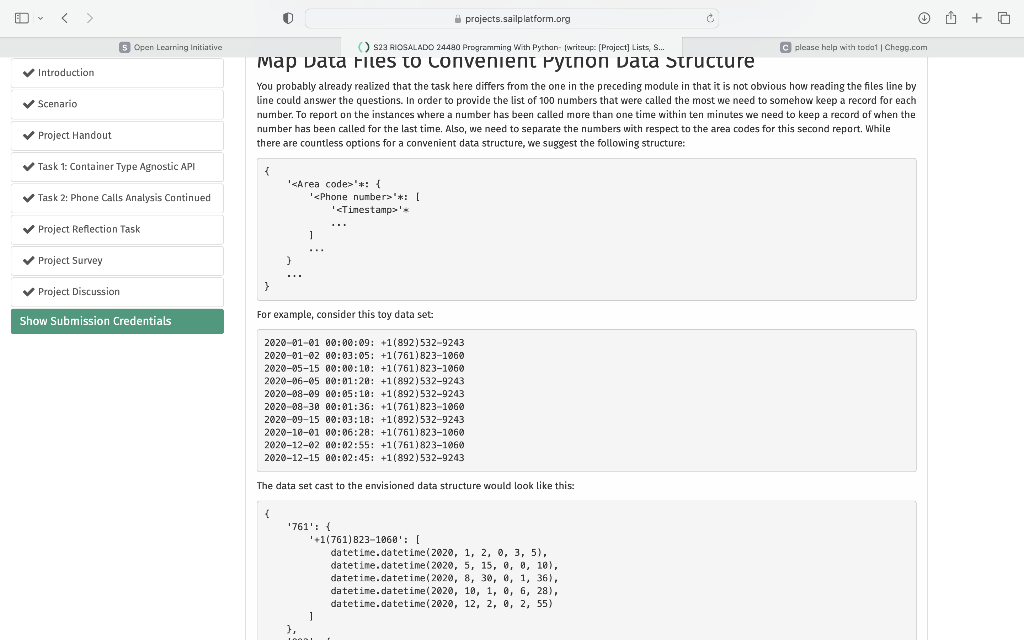1024x640 pixels.
Task: Open the Project Discussion section
Action: click(118, 292)
